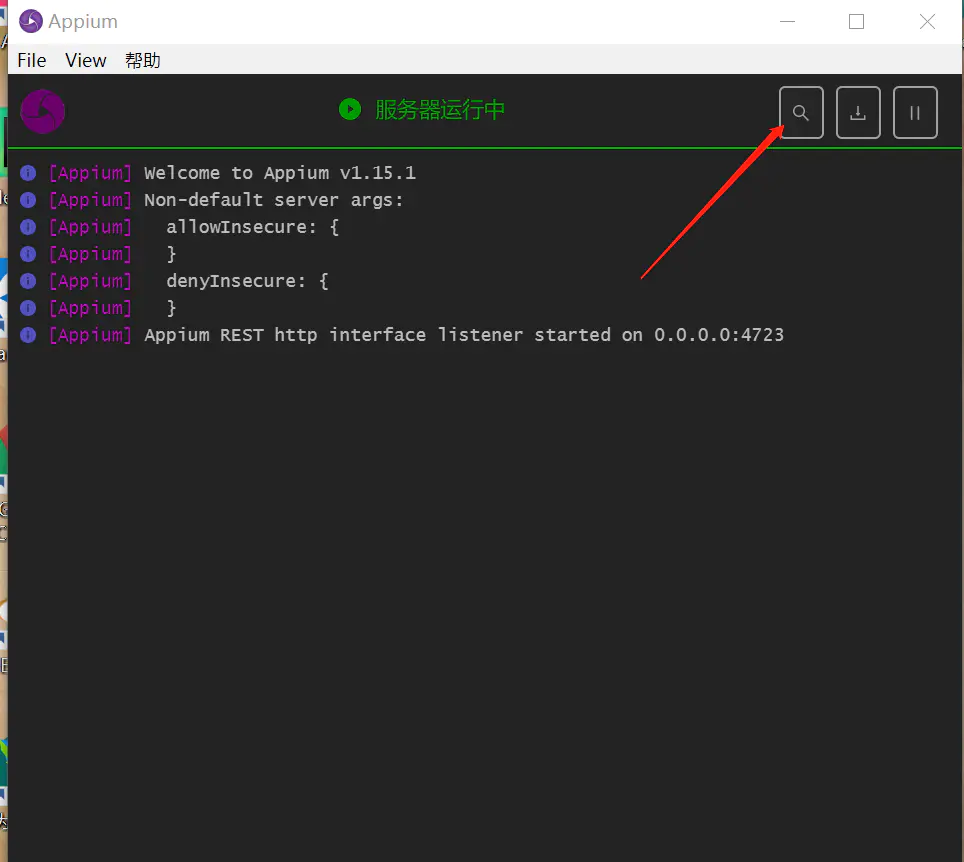The width and height of the screenshot is (964, 862).
Task: Open the 帮助 help menu
Action: [143, 60]
